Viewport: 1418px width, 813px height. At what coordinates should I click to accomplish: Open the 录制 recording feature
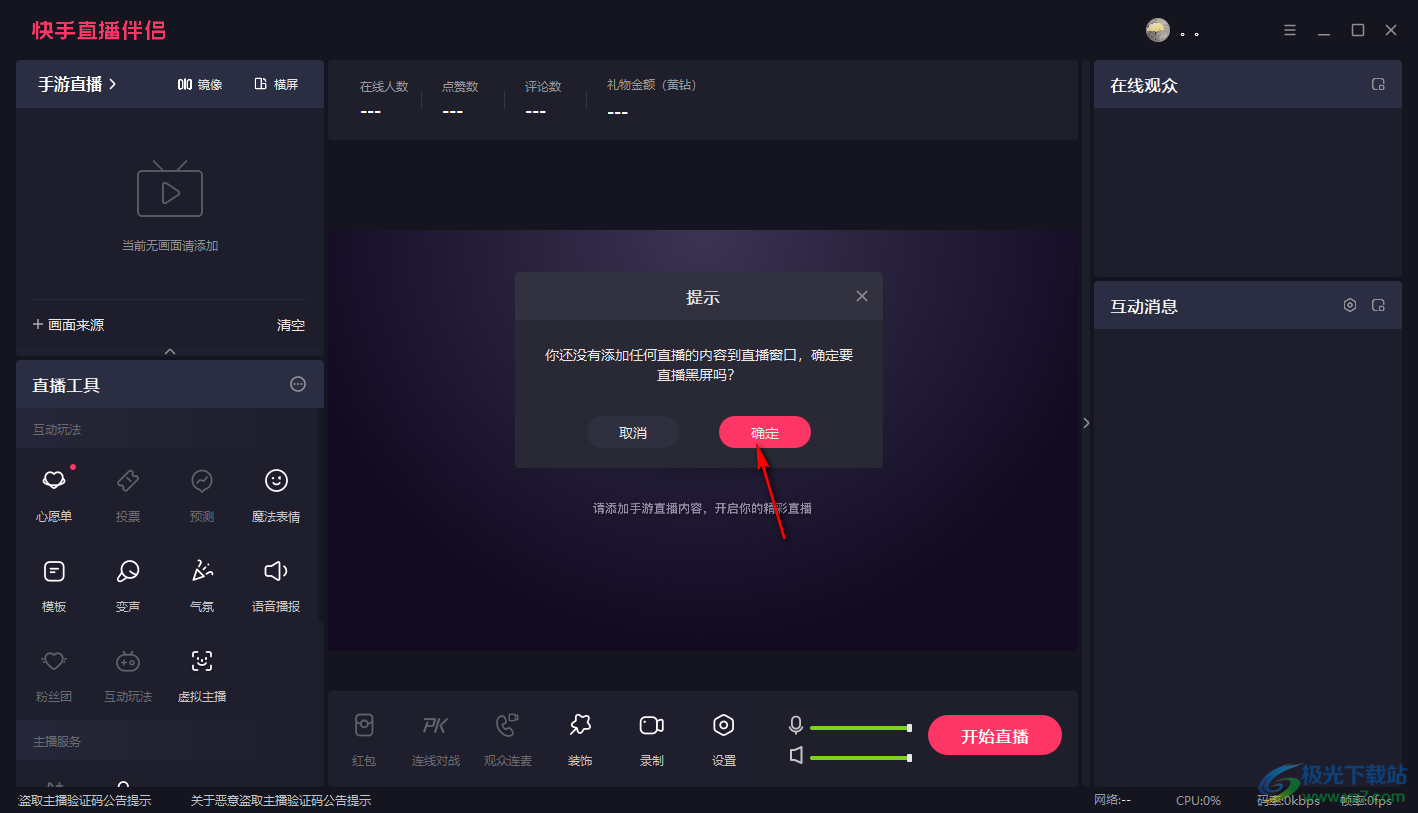click(652, 740)
